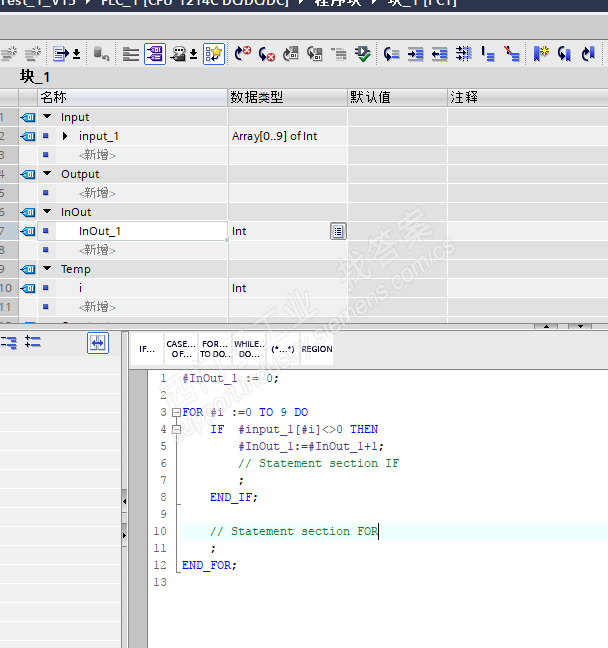
Task: Collapse the IF block code fold
Action: pos(176,430)
